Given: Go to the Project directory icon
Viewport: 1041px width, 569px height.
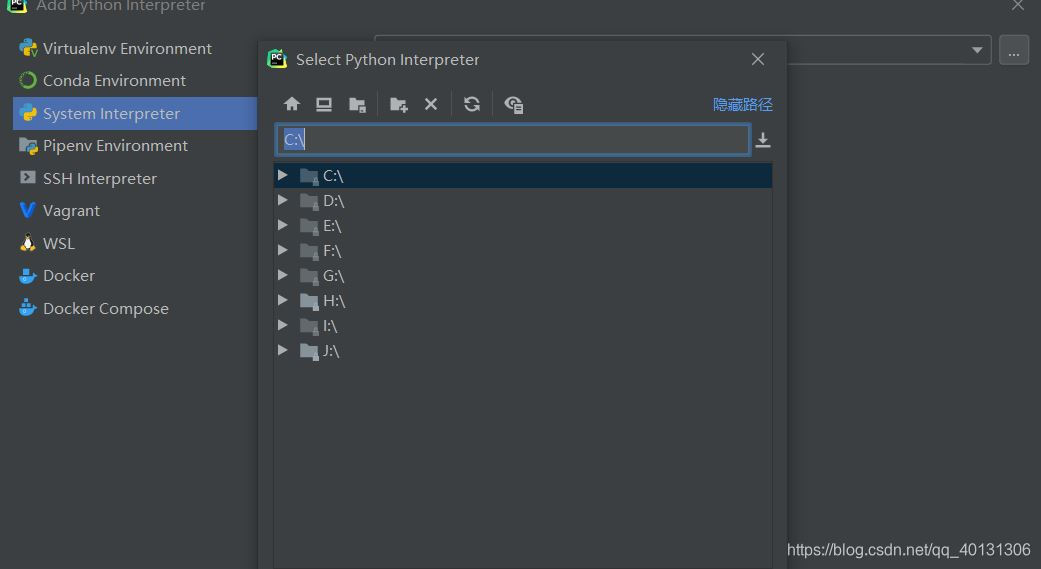Looking at the screenshot, I should tap(357, 105).
